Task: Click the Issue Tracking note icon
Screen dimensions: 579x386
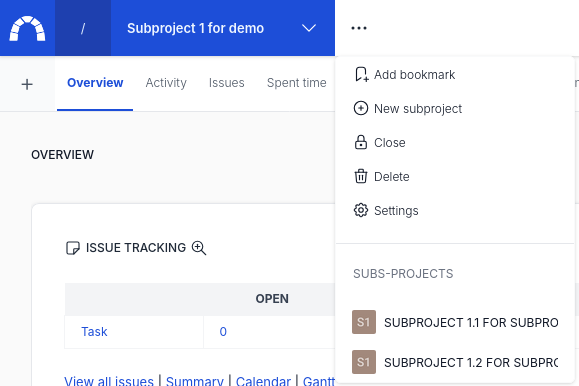Action: point(73,248)
